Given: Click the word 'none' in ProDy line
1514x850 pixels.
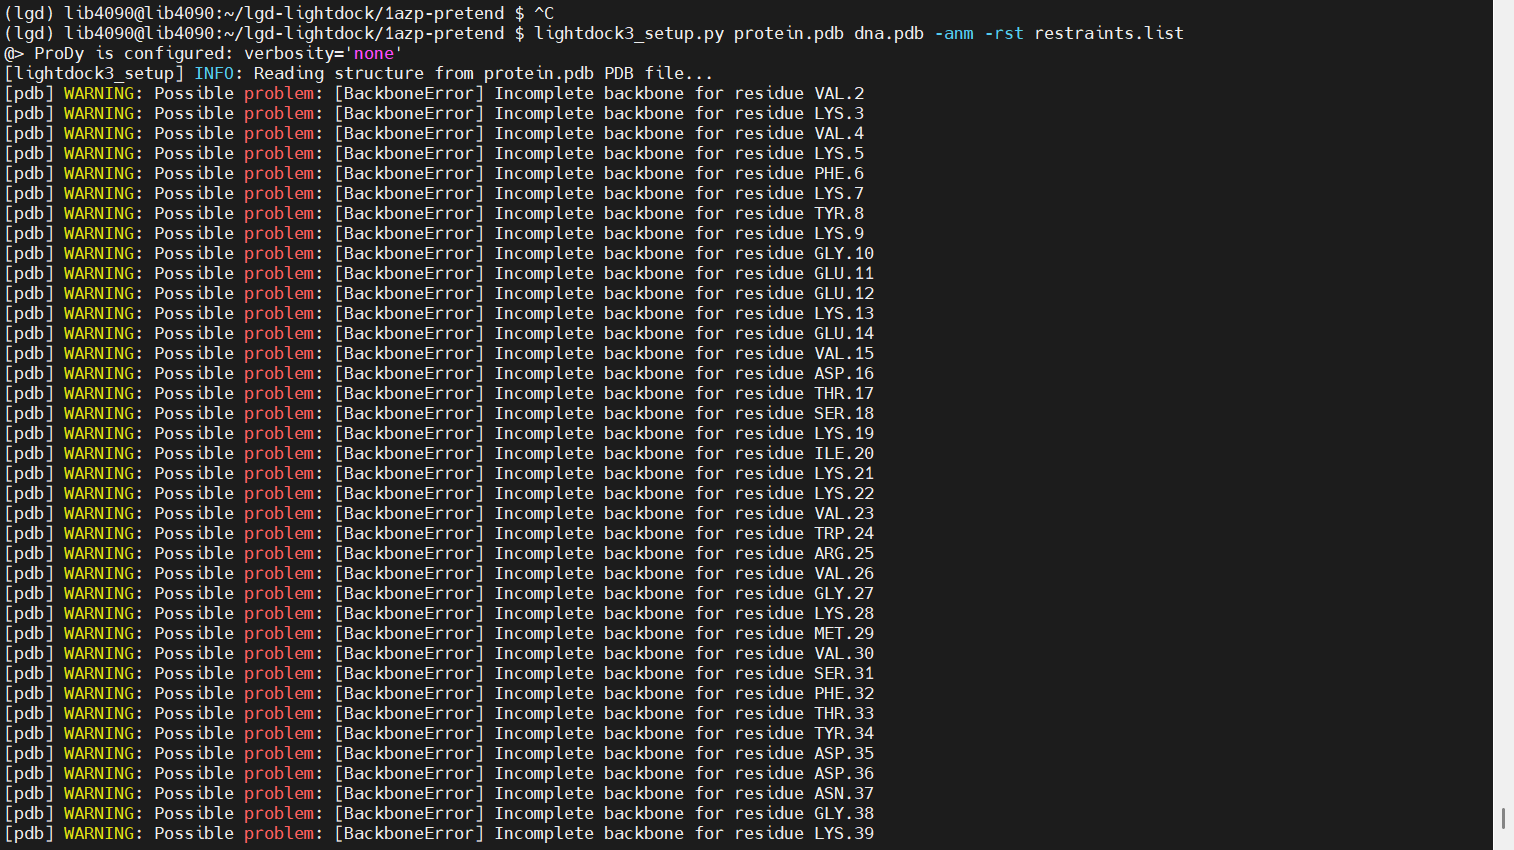Looking at the screenshot, I should click(x=374, y=53).
